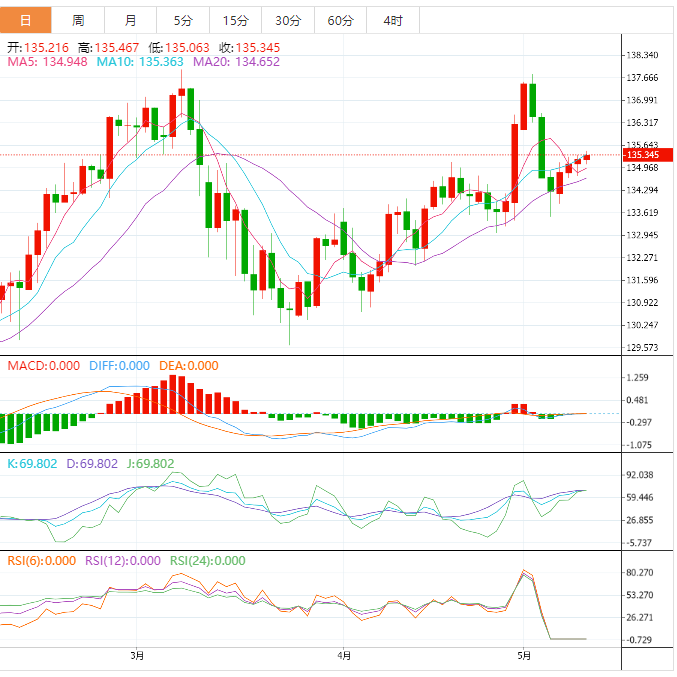This screenshot has height=677, width=677.
Task: Click the MA10 moving average label
Action: click(140, 62)
